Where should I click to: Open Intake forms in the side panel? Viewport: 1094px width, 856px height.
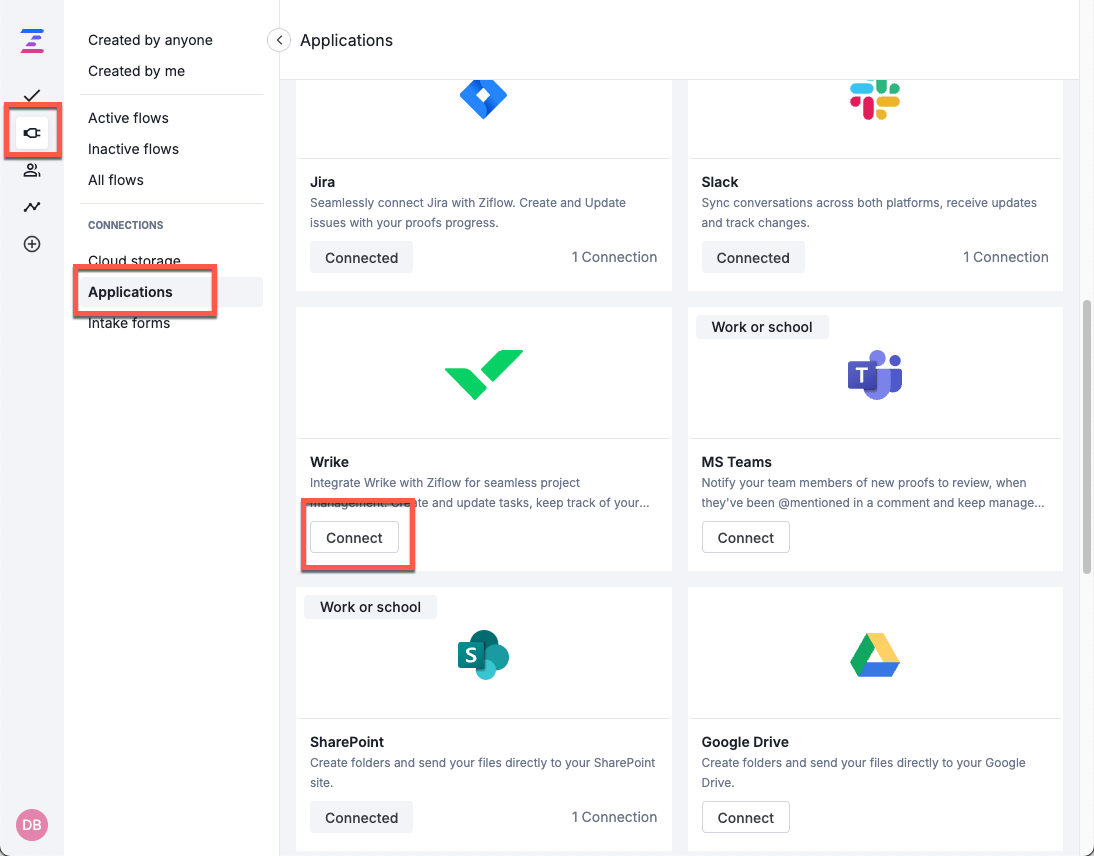coord(129,323)
